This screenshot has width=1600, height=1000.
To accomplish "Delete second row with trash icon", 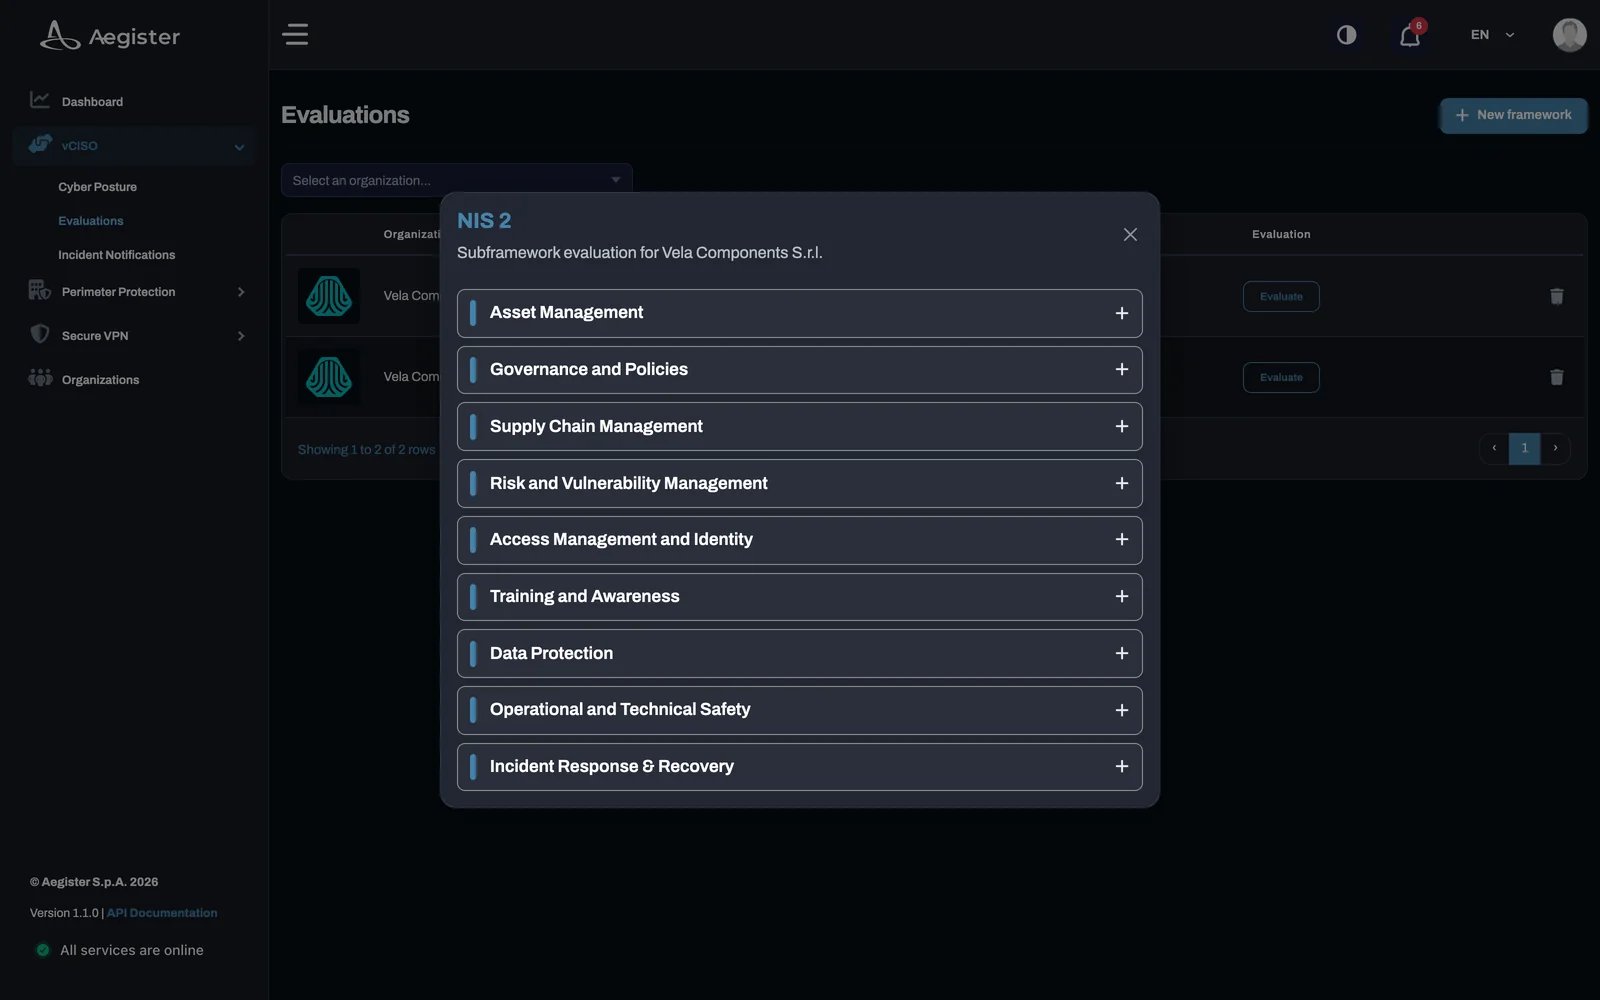I will (1556, 377).
